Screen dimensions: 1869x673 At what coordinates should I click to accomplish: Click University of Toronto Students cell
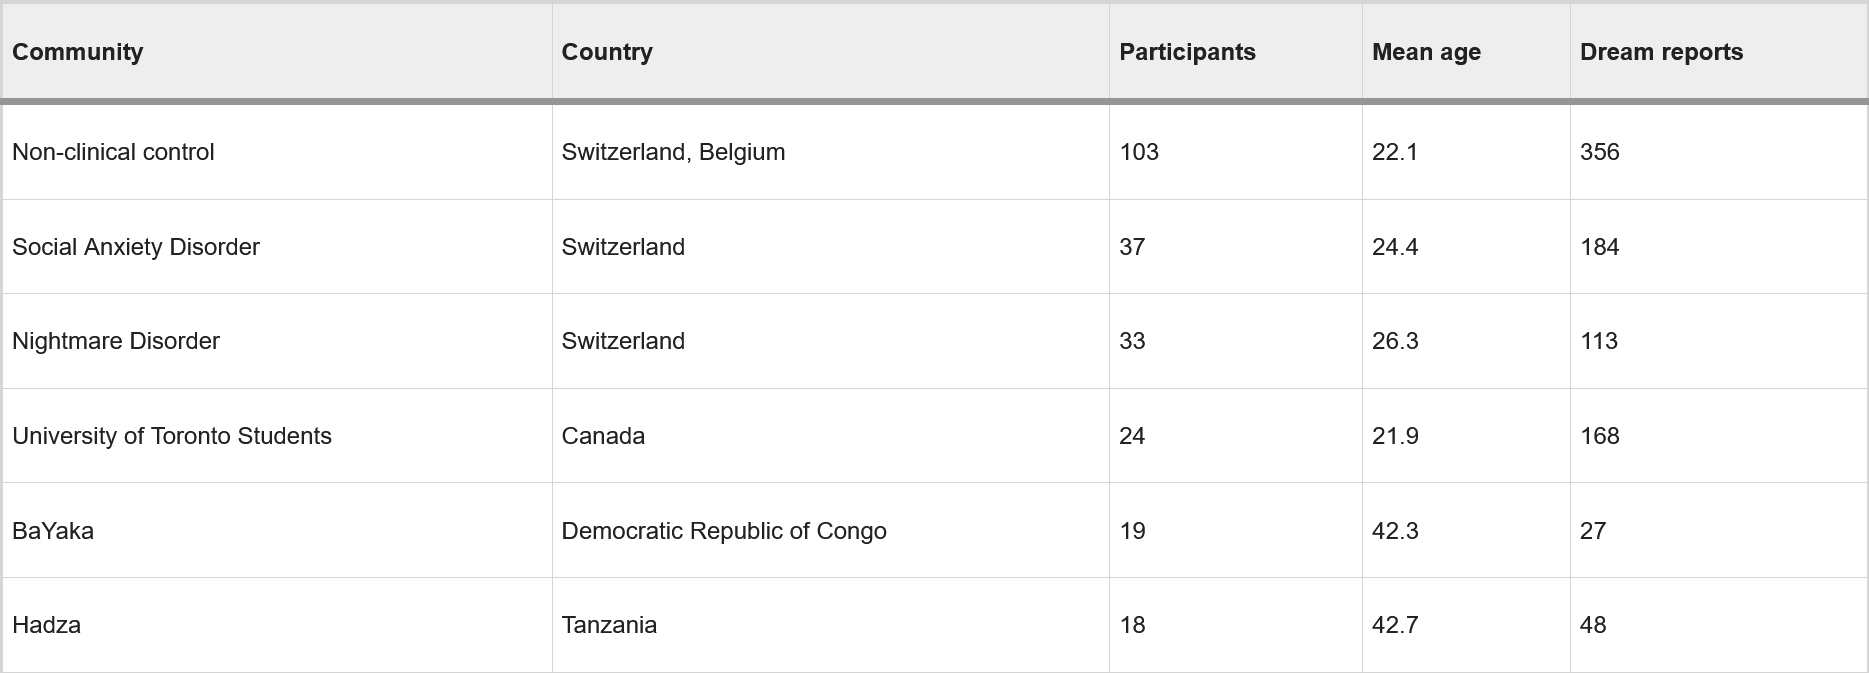pyautogui.click(x=172, y=436)
